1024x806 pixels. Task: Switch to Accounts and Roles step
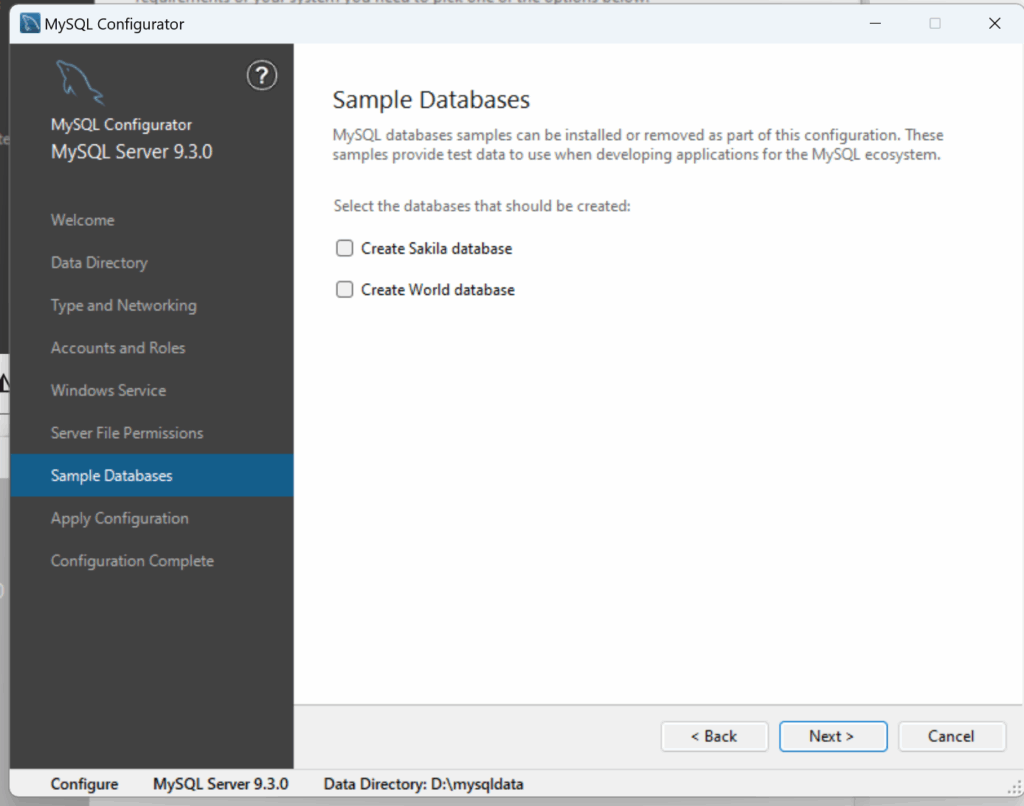click(x=118, y=348)
